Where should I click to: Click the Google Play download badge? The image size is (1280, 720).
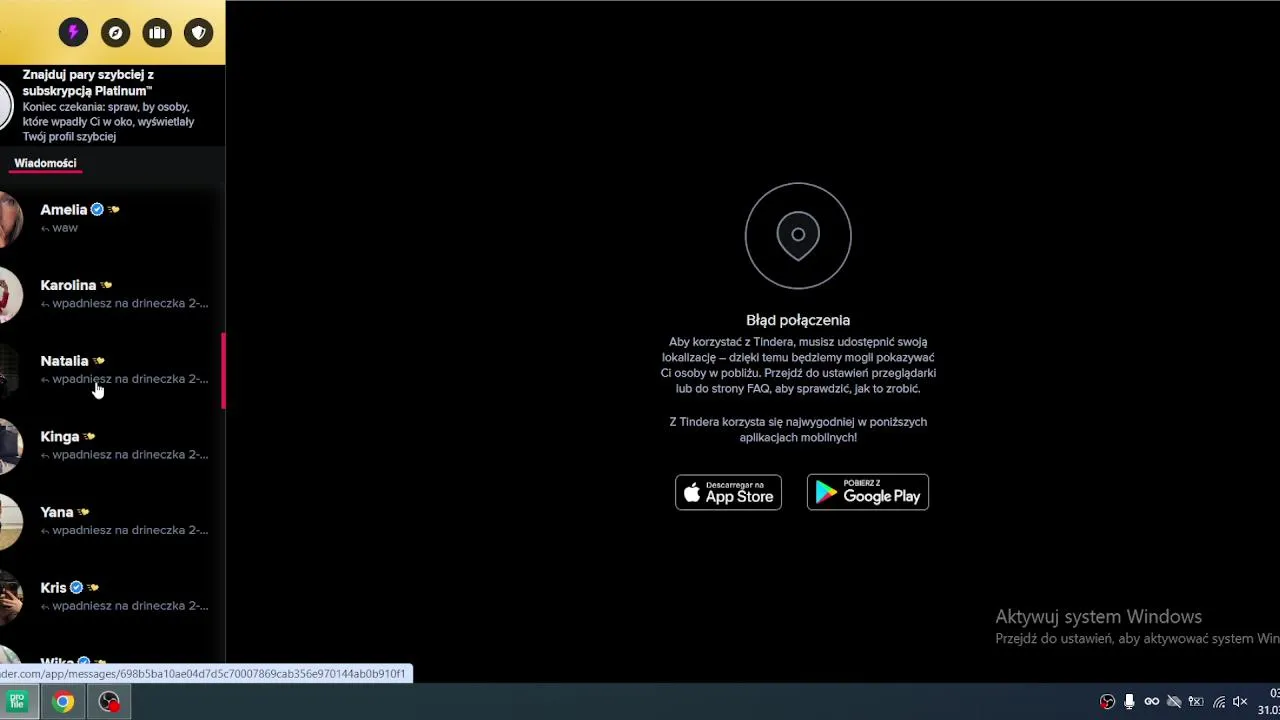868,492
